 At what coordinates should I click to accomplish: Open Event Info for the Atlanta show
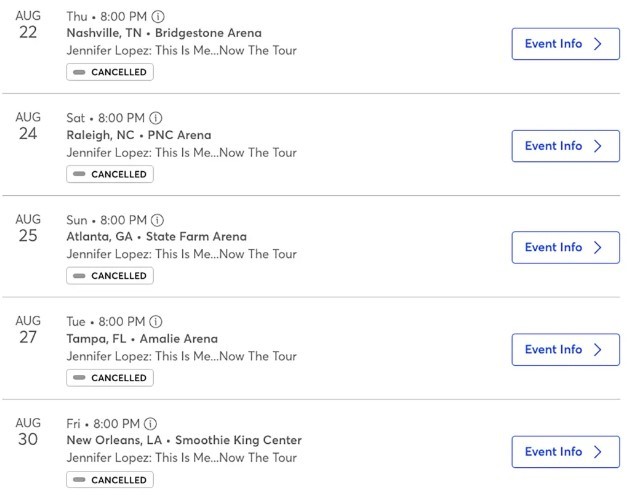click(565, 248)
